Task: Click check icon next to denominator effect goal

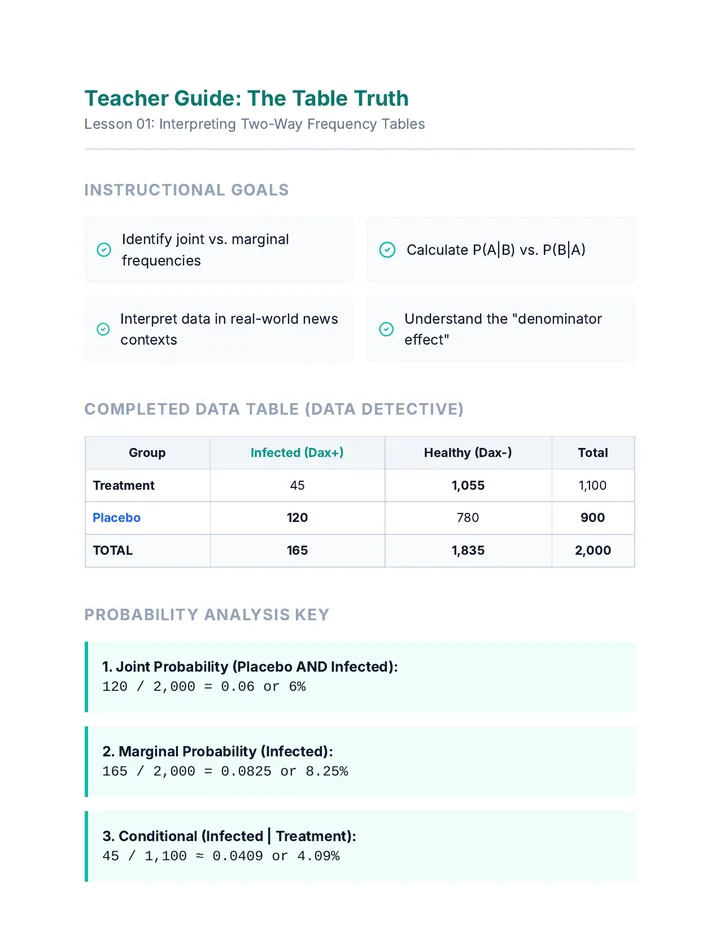Action: click(x=386, y=329)
